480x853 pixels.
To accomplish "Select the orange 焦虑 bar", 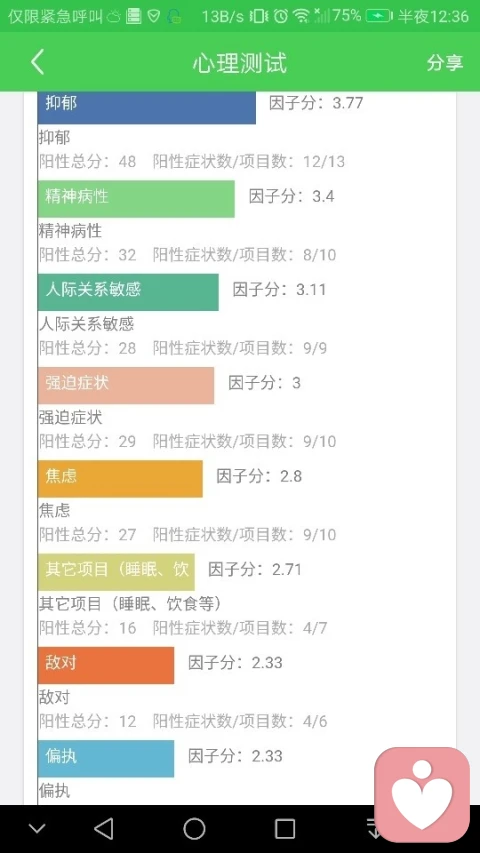I will coord(120,479).
